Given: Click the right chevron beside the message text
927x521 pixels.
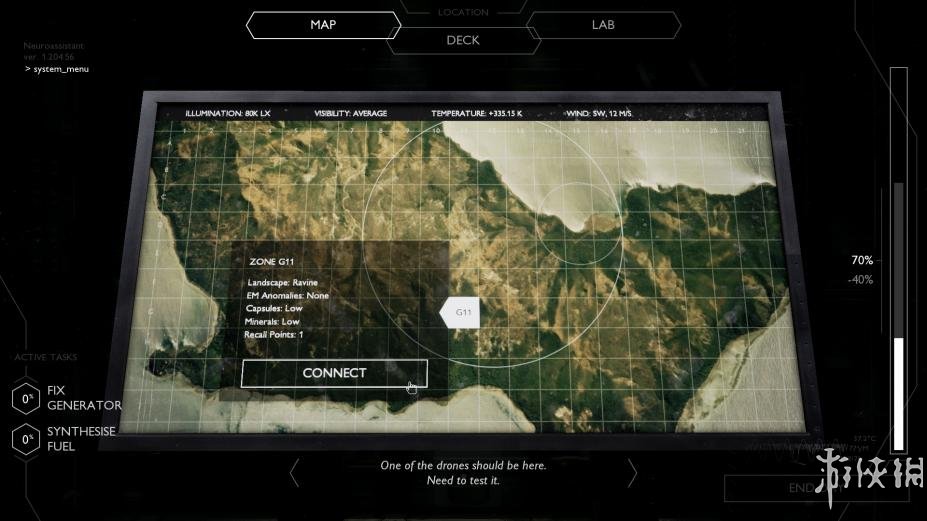Looking at the screenshot, I should (x=632, y=472).
